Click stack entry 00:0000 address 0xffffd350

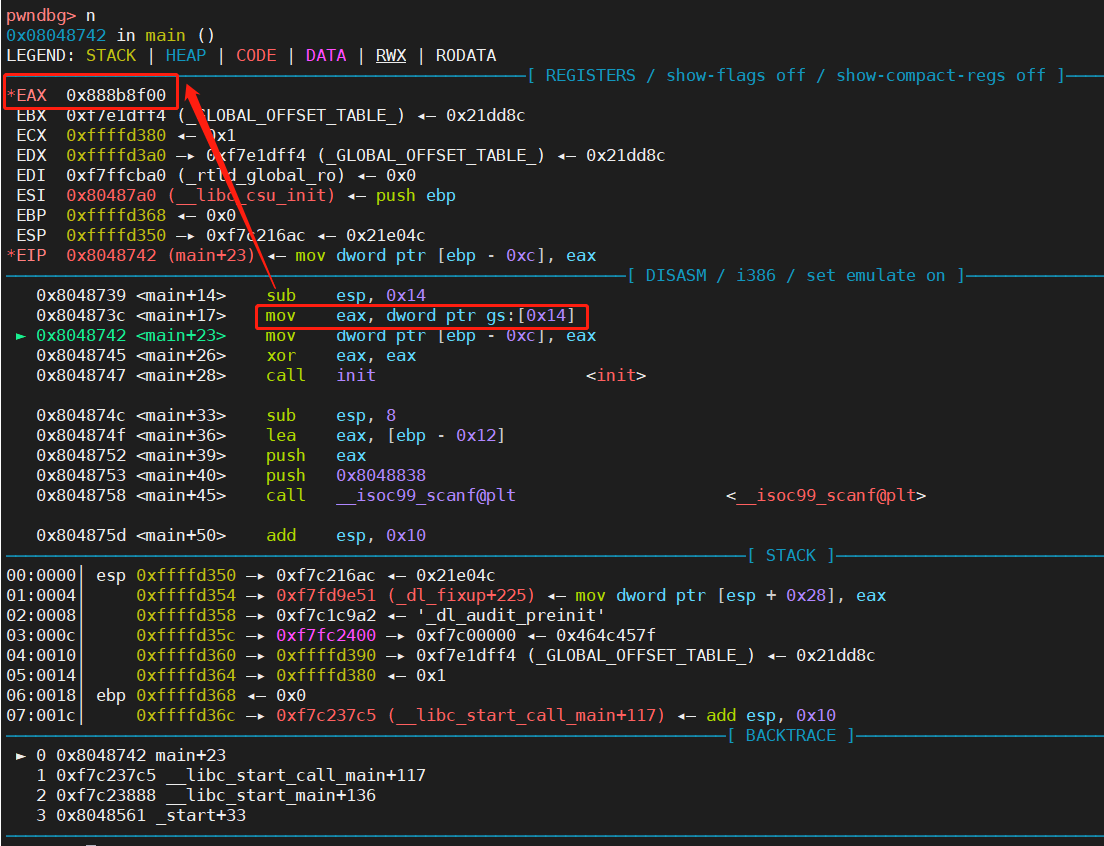186,576
